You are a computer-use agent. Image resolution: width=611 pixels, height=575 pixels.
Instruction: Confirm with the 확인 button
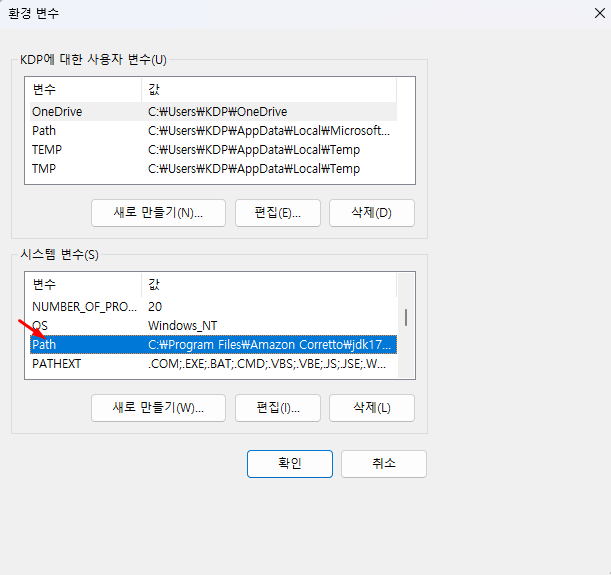[290, 464]
